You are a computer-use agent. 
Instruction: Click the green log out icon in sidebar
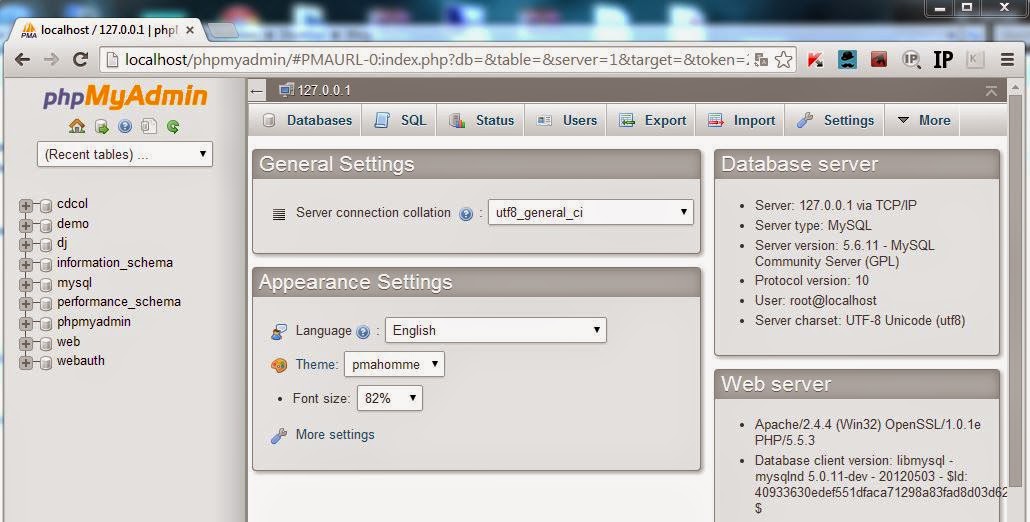coord(101,127)
